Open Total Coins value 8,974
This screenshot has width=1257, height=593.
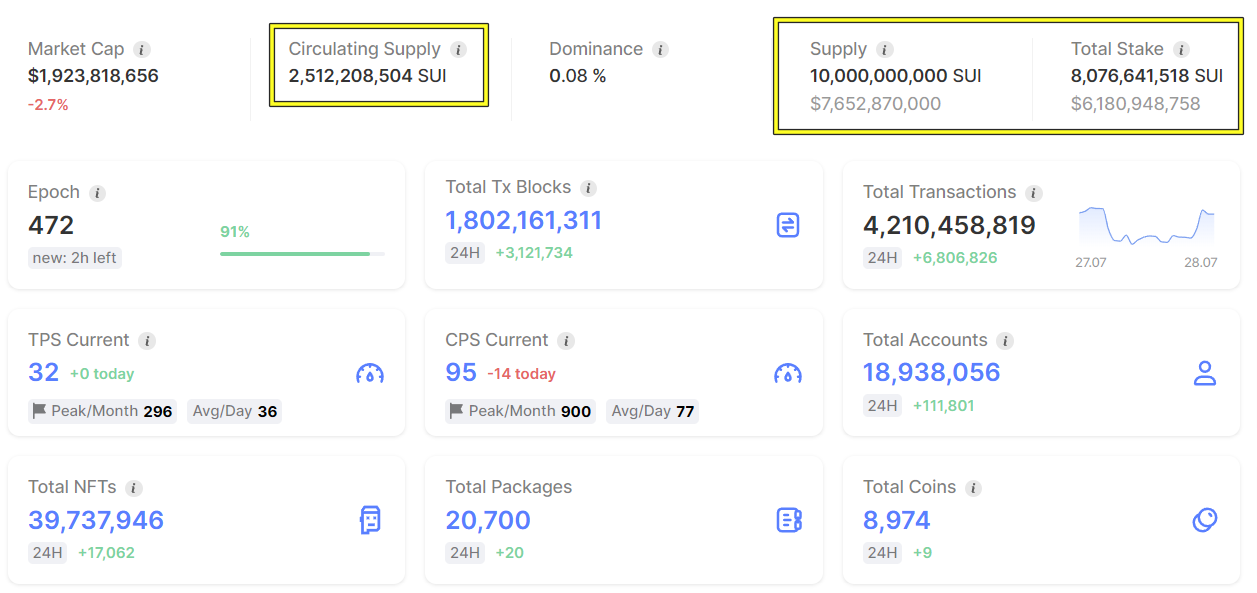click(897, 520)
